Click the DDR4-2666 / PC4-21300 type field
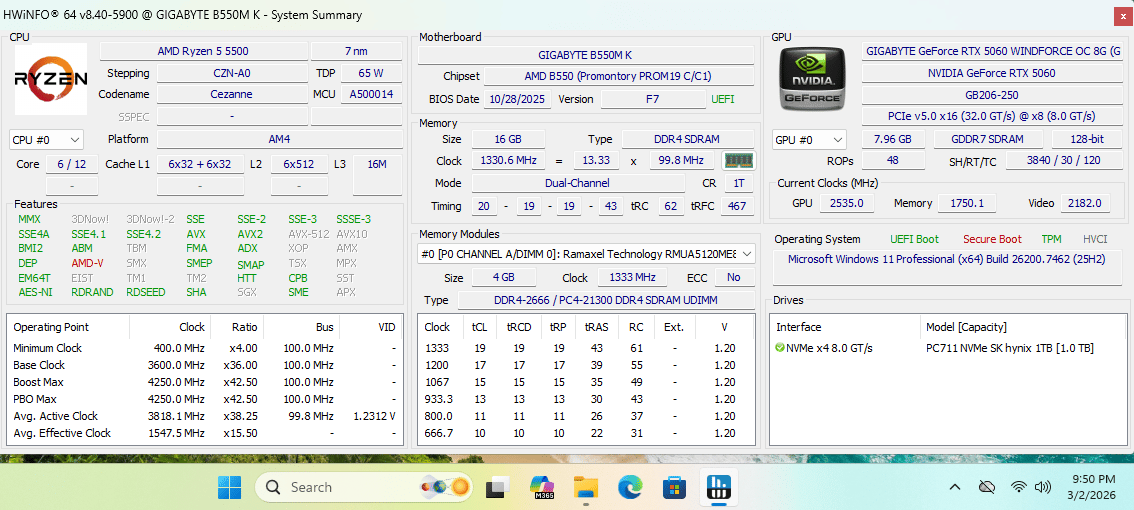This screenshot has height=510, width=1134. 605,300
